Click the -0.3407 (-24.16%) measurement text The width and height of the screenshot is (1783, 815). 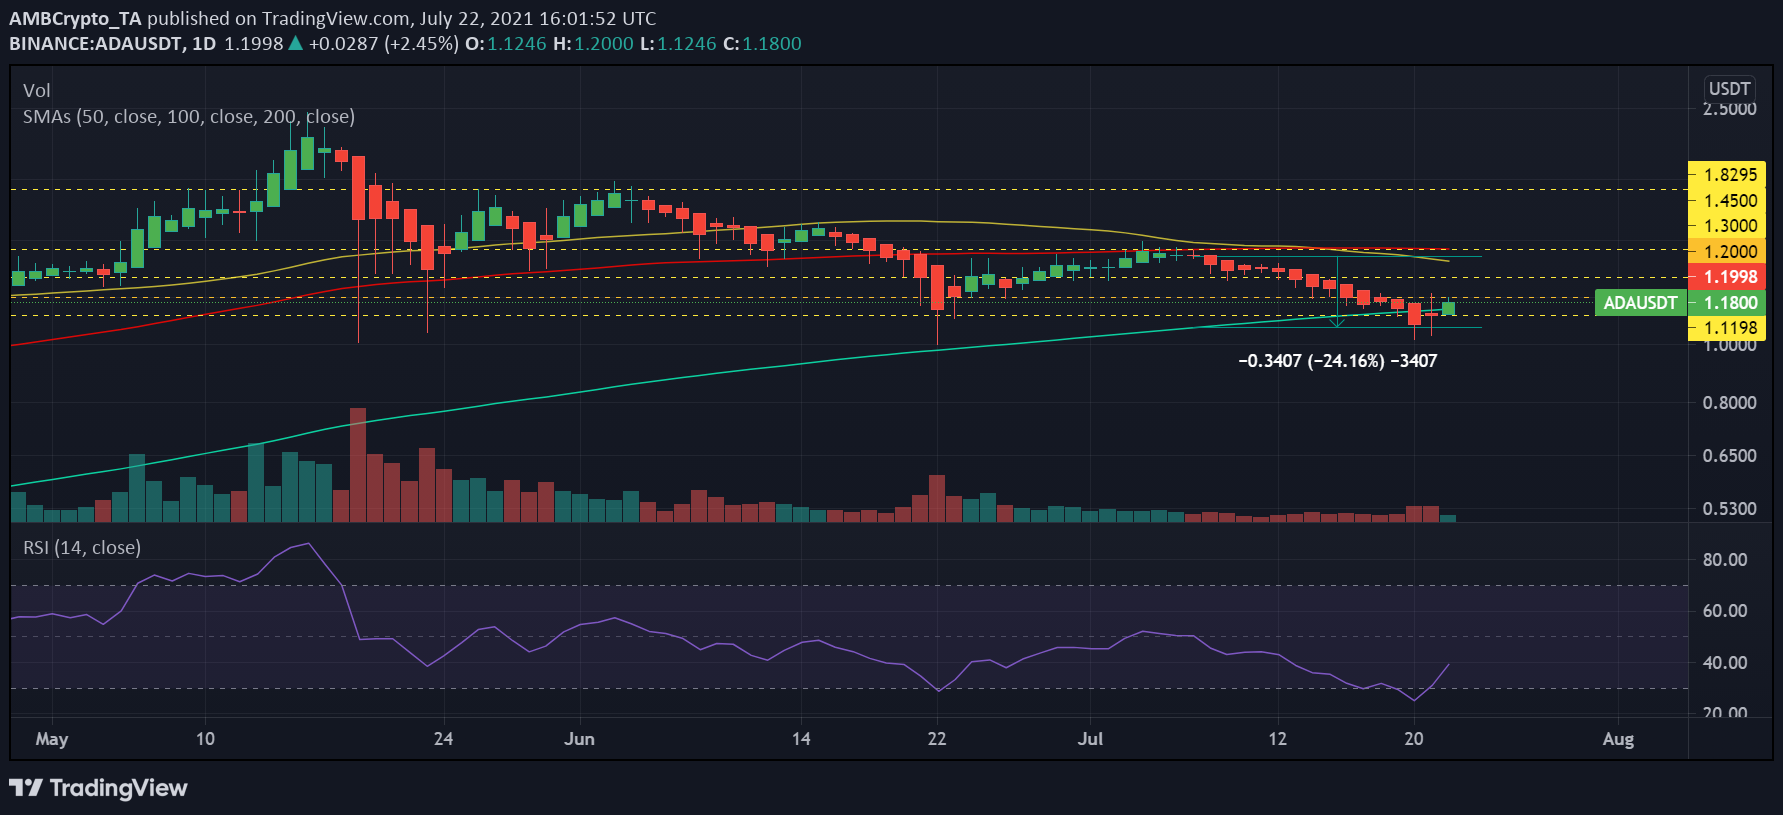(1337, 361)
